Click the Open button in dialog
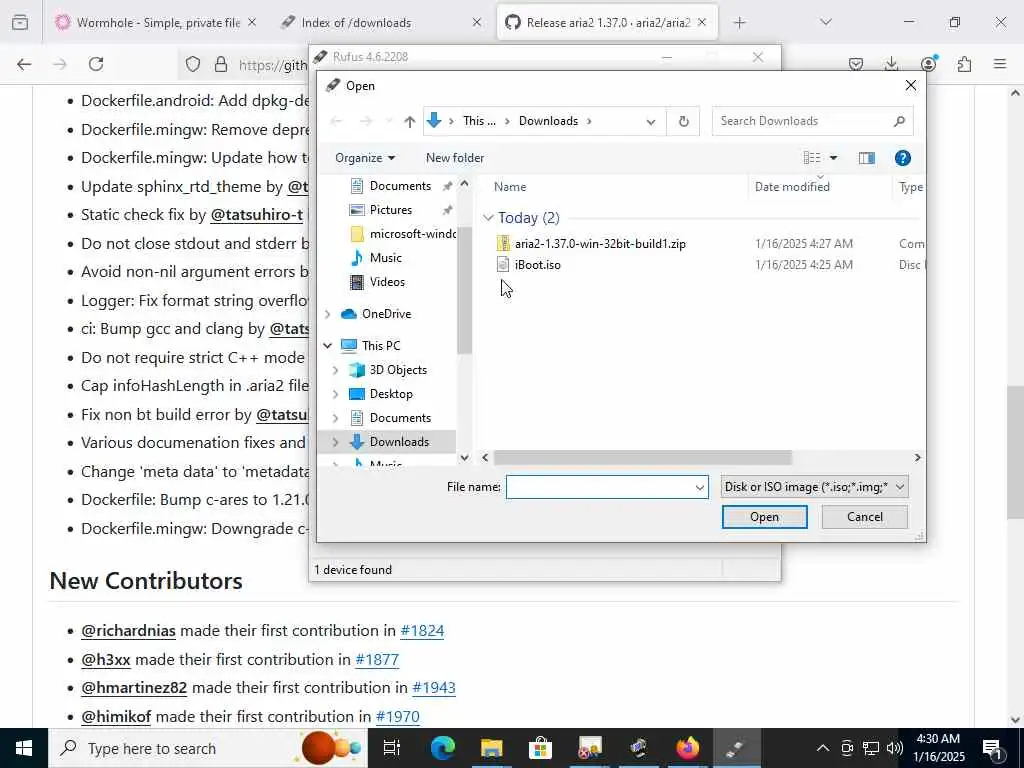Screen dimensions: 1024x768 (764, 517)
